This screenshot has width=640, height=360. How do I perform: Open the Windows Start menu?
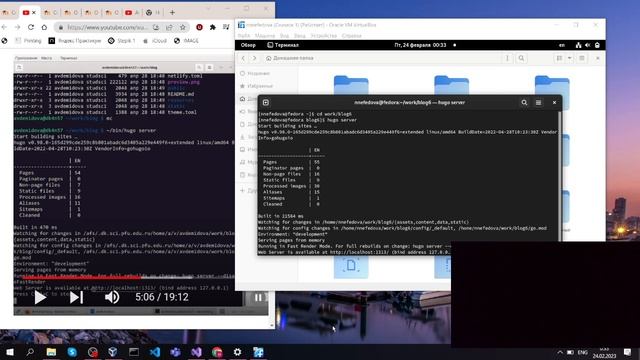tap(9, 352)
